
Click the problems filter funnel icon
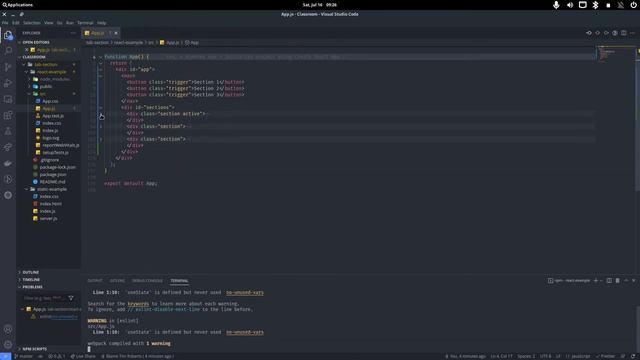71,298
